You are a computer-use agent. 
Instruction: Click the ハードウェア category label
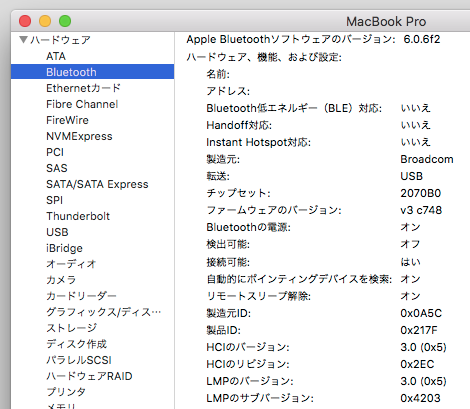point(60,40)
